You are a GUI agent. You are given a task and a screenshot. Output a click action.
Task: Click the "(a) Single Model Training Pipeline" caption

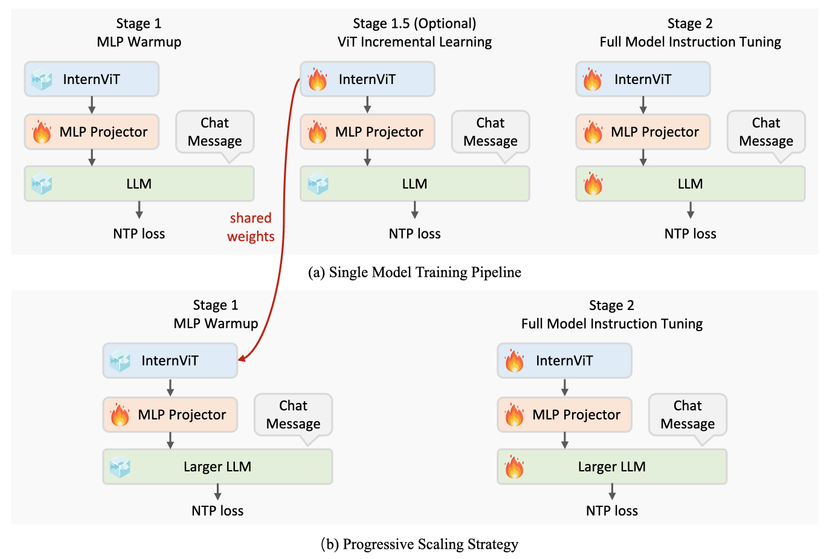coord(415,273)
